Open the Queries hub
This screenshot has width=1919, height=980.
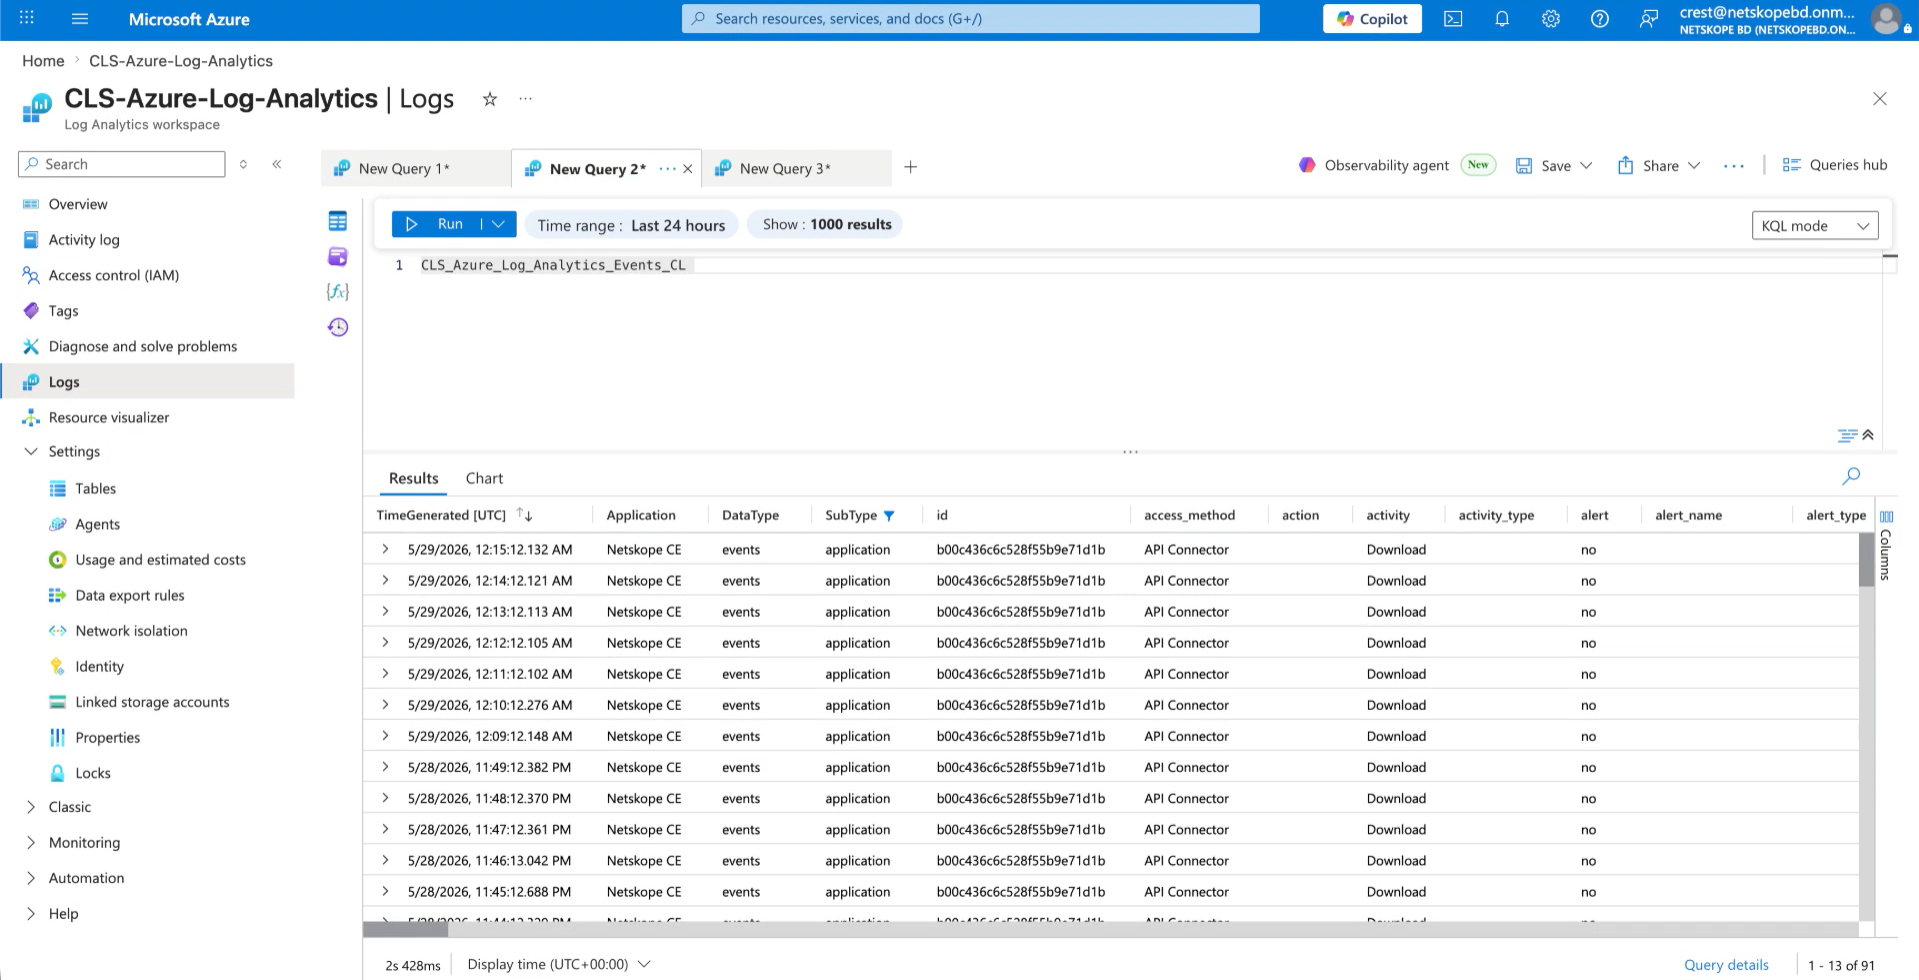tap(1835, 166)
